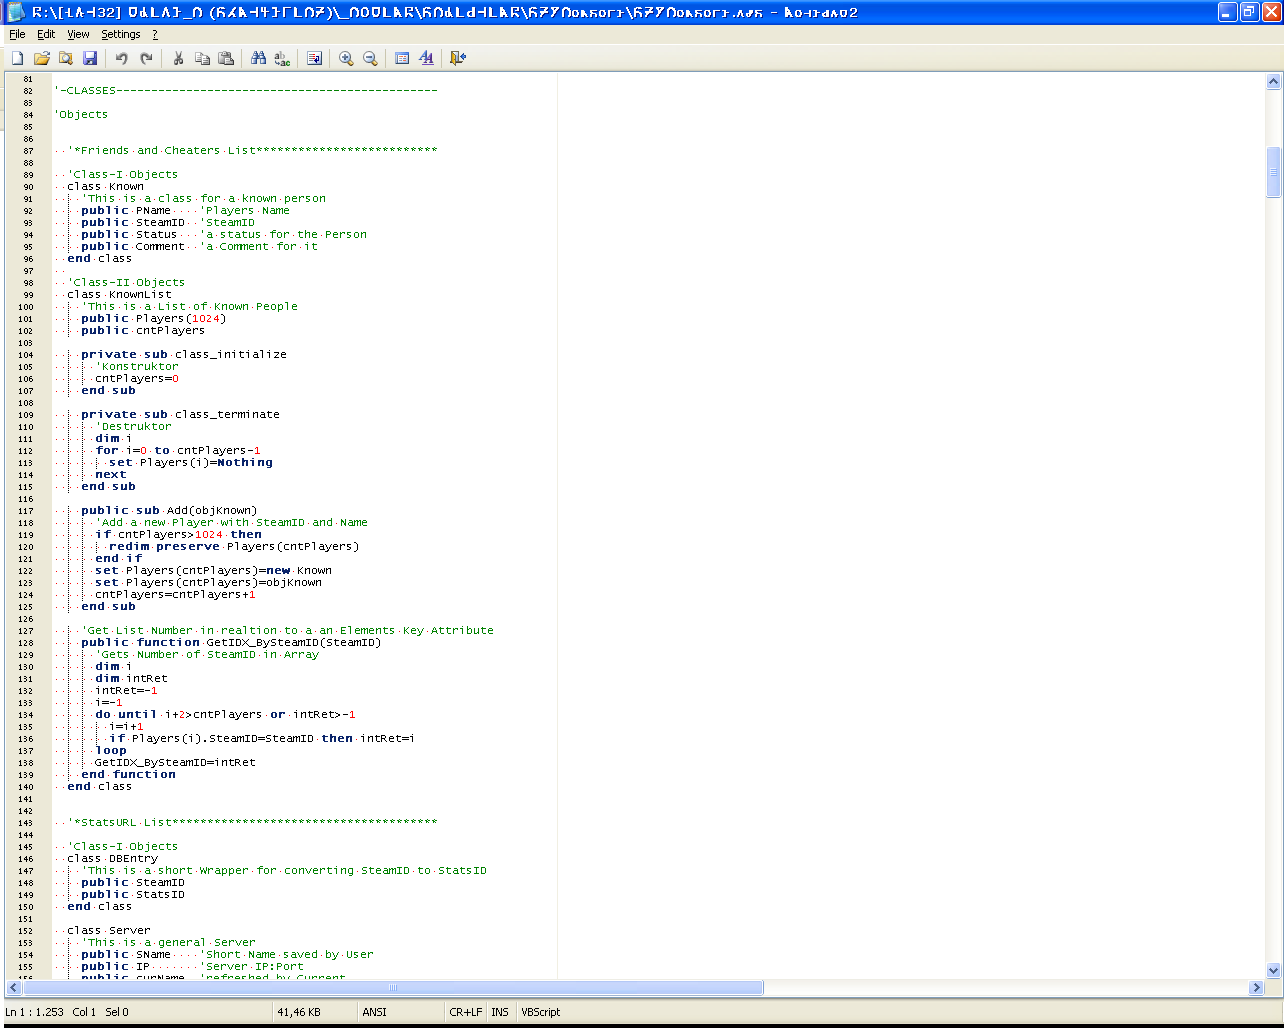Screen dimensions: 1284x1028
Task: Click the 'Objects comment line
Action: tap(81, 114)
